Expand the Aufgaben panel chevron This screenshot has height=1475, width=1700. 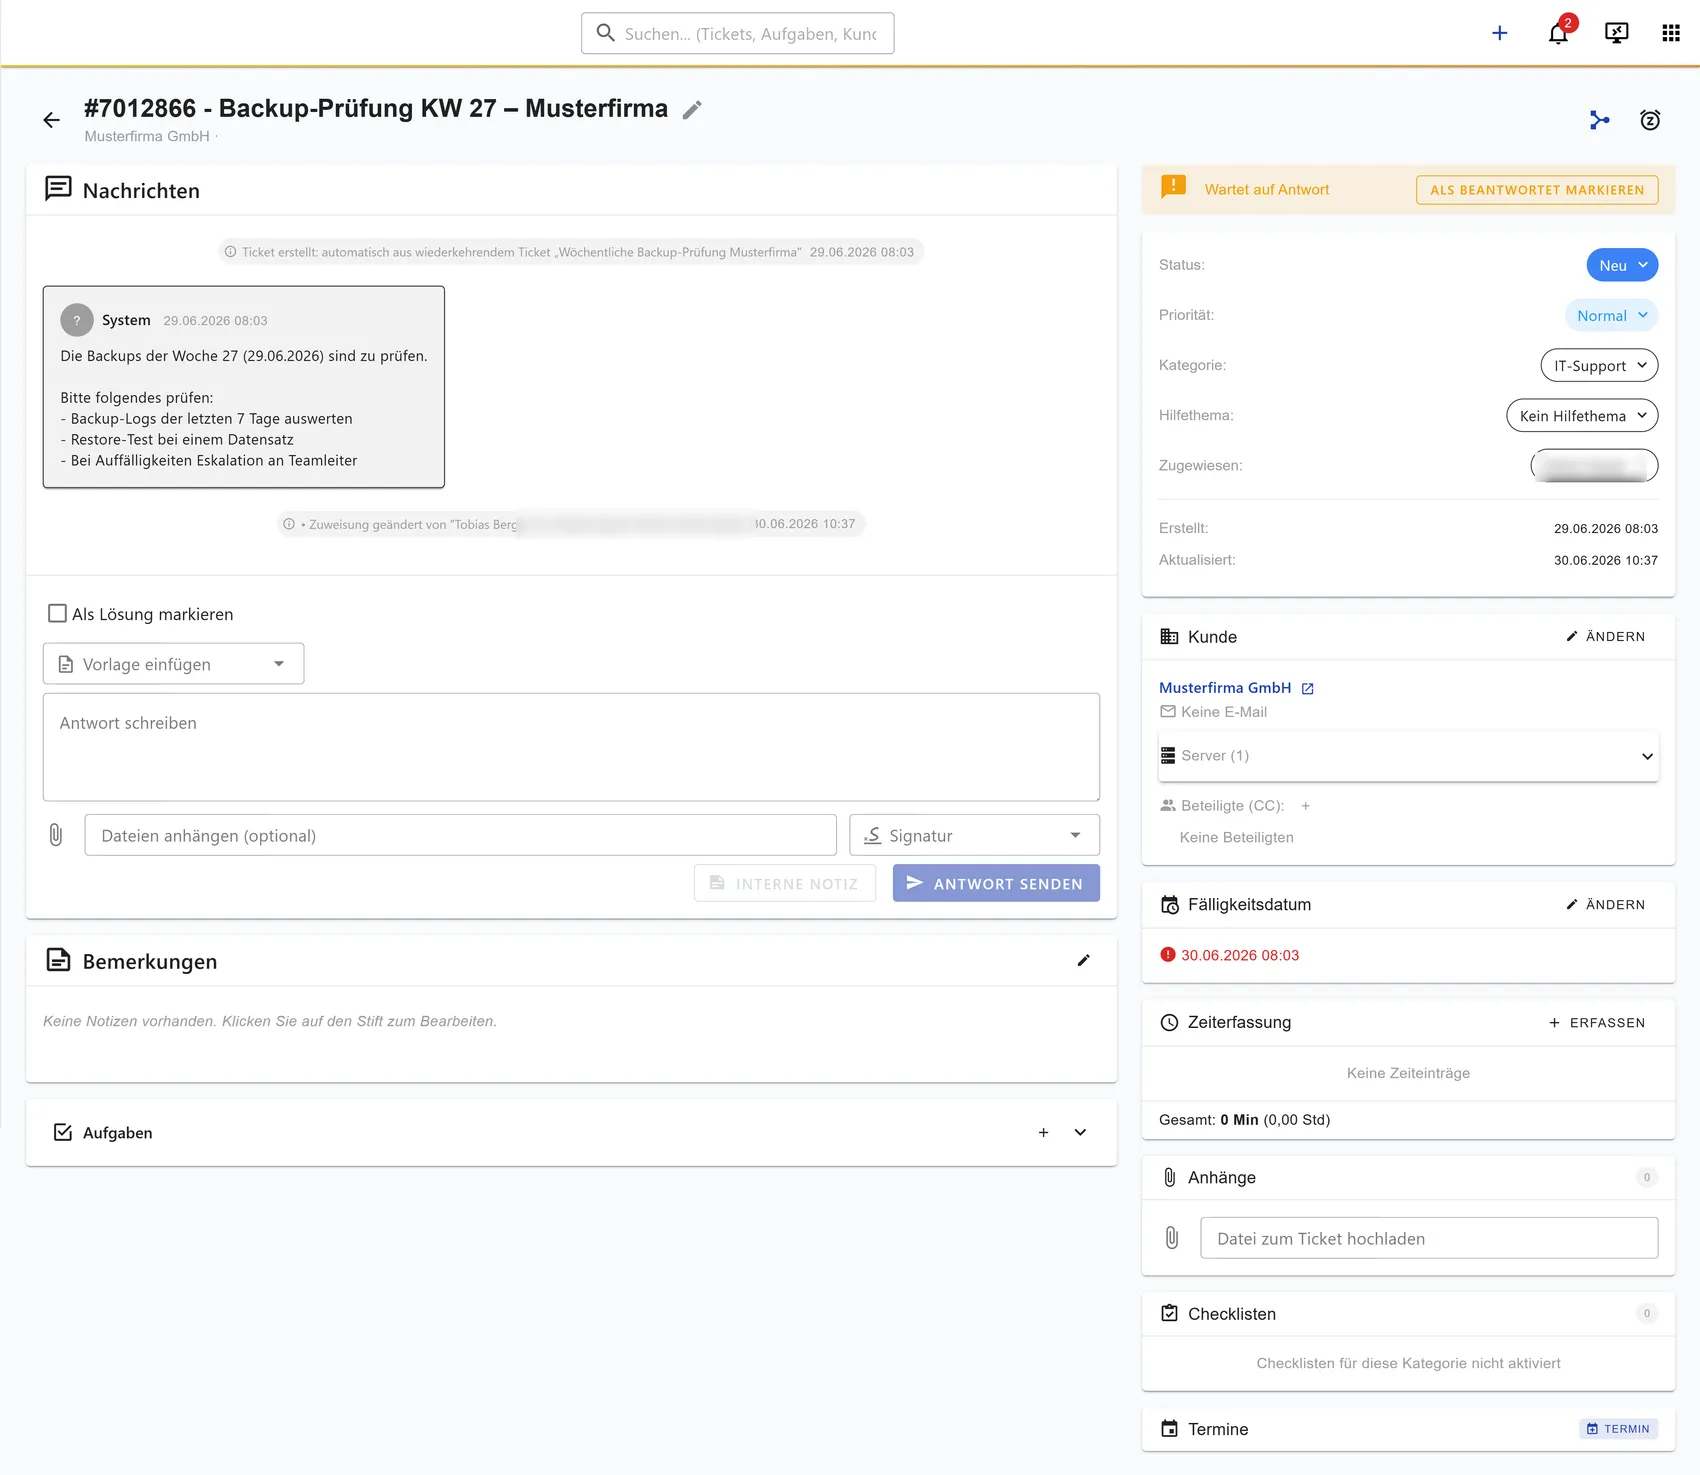point(1080,1133)
